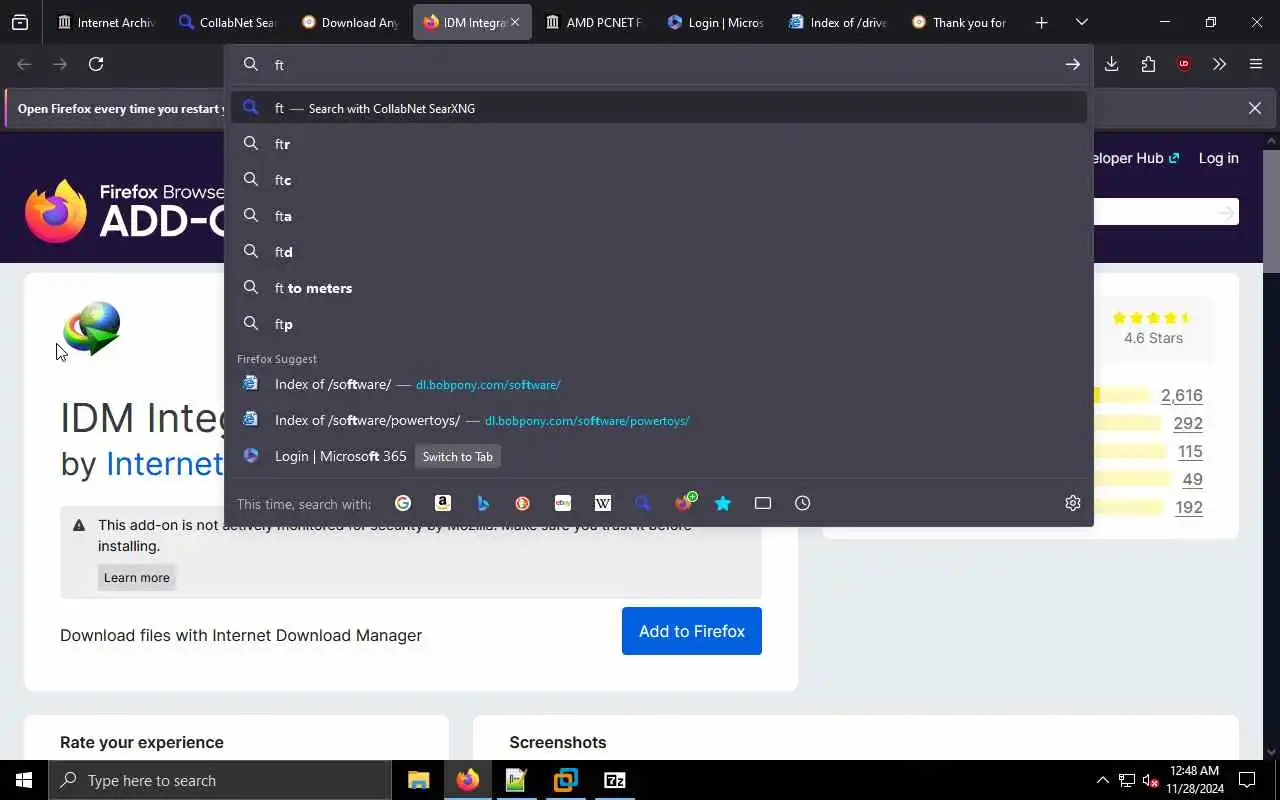Go back to the previous page
The height and width of the screenshot is (800, 1280).
pos(24,64)
